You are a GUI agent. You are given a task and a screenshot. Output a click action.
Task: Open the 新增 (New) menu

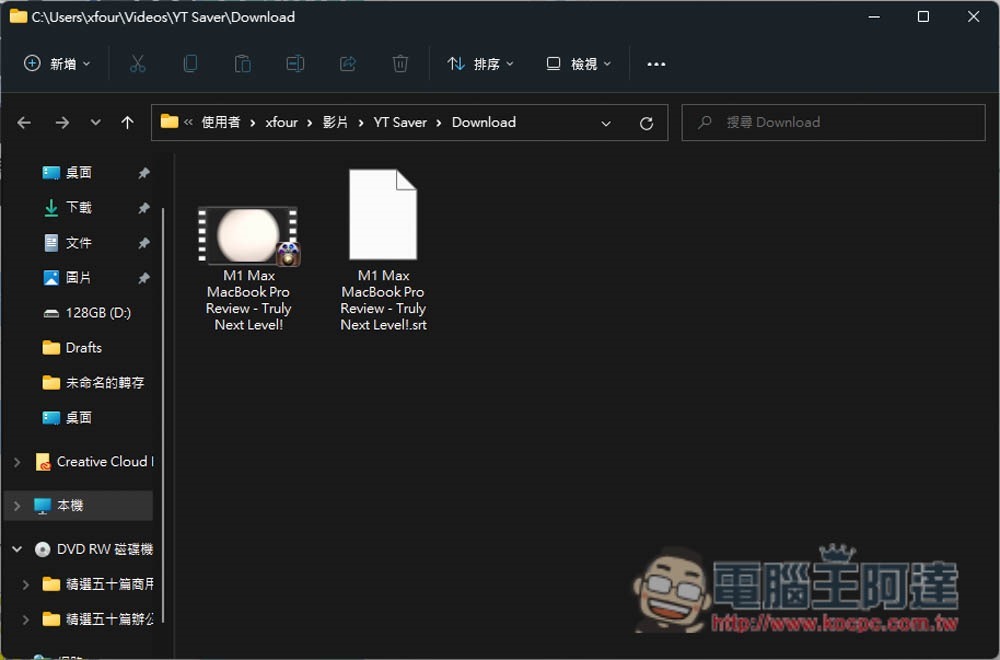pyautogui.click(x=57, y=64)
